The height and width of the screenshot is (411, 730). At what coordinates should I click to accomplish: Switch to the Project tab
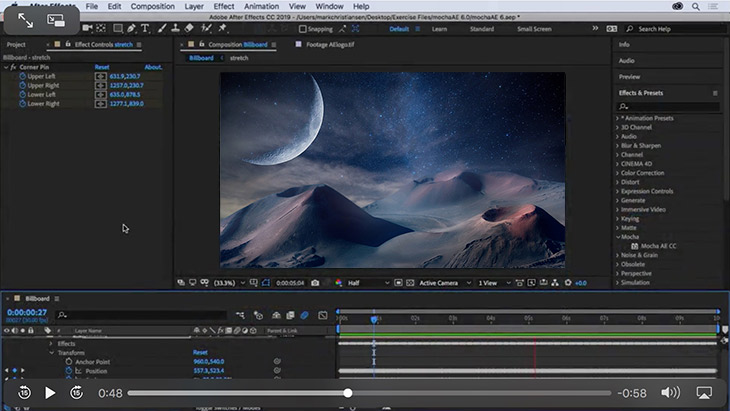16,45
